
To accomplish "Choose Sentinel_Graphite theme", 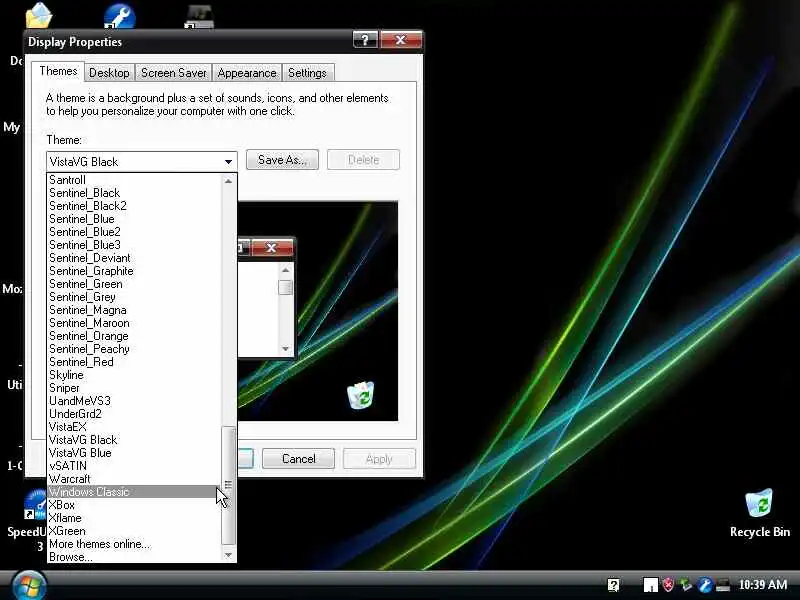I will (x=135, y=271).
